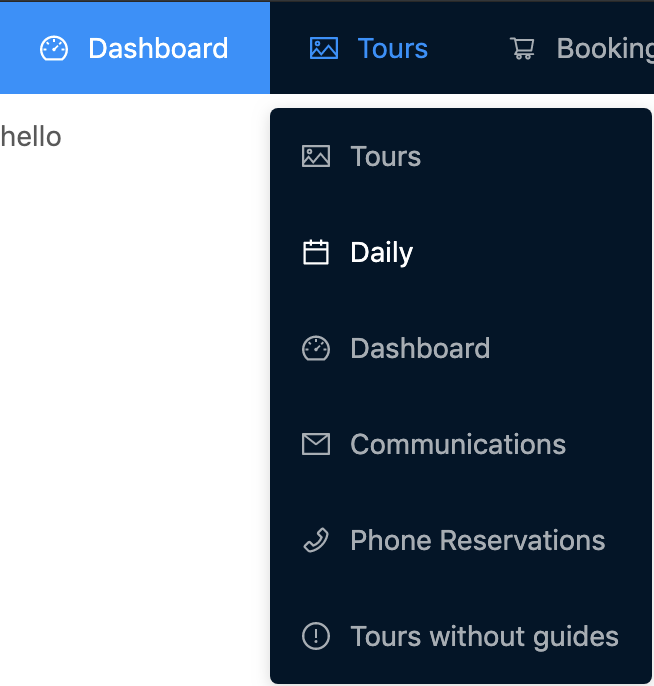Go to the Phone Reservations menu entry
This screenshot has width=654, height=686.
click(x=478, y=540)
